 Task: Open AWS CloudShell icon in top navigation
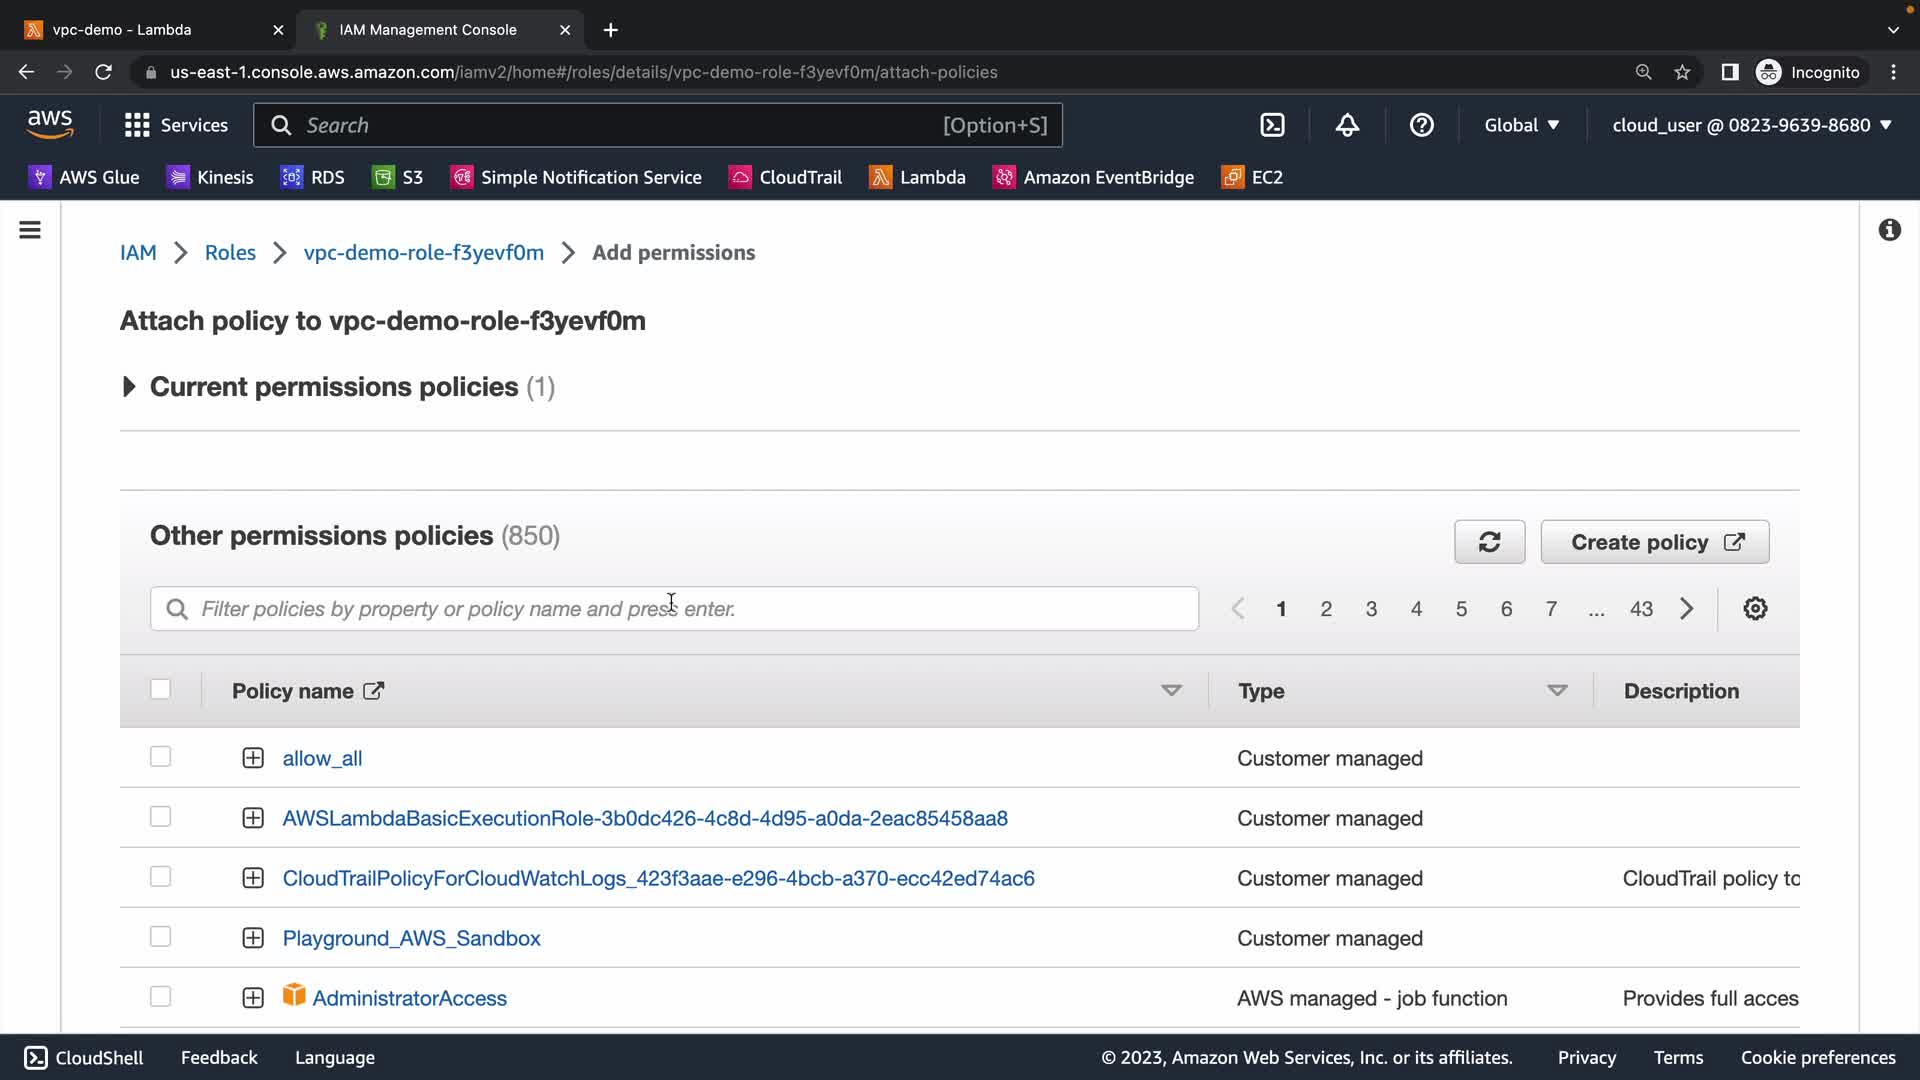[x=1272, y=125]
